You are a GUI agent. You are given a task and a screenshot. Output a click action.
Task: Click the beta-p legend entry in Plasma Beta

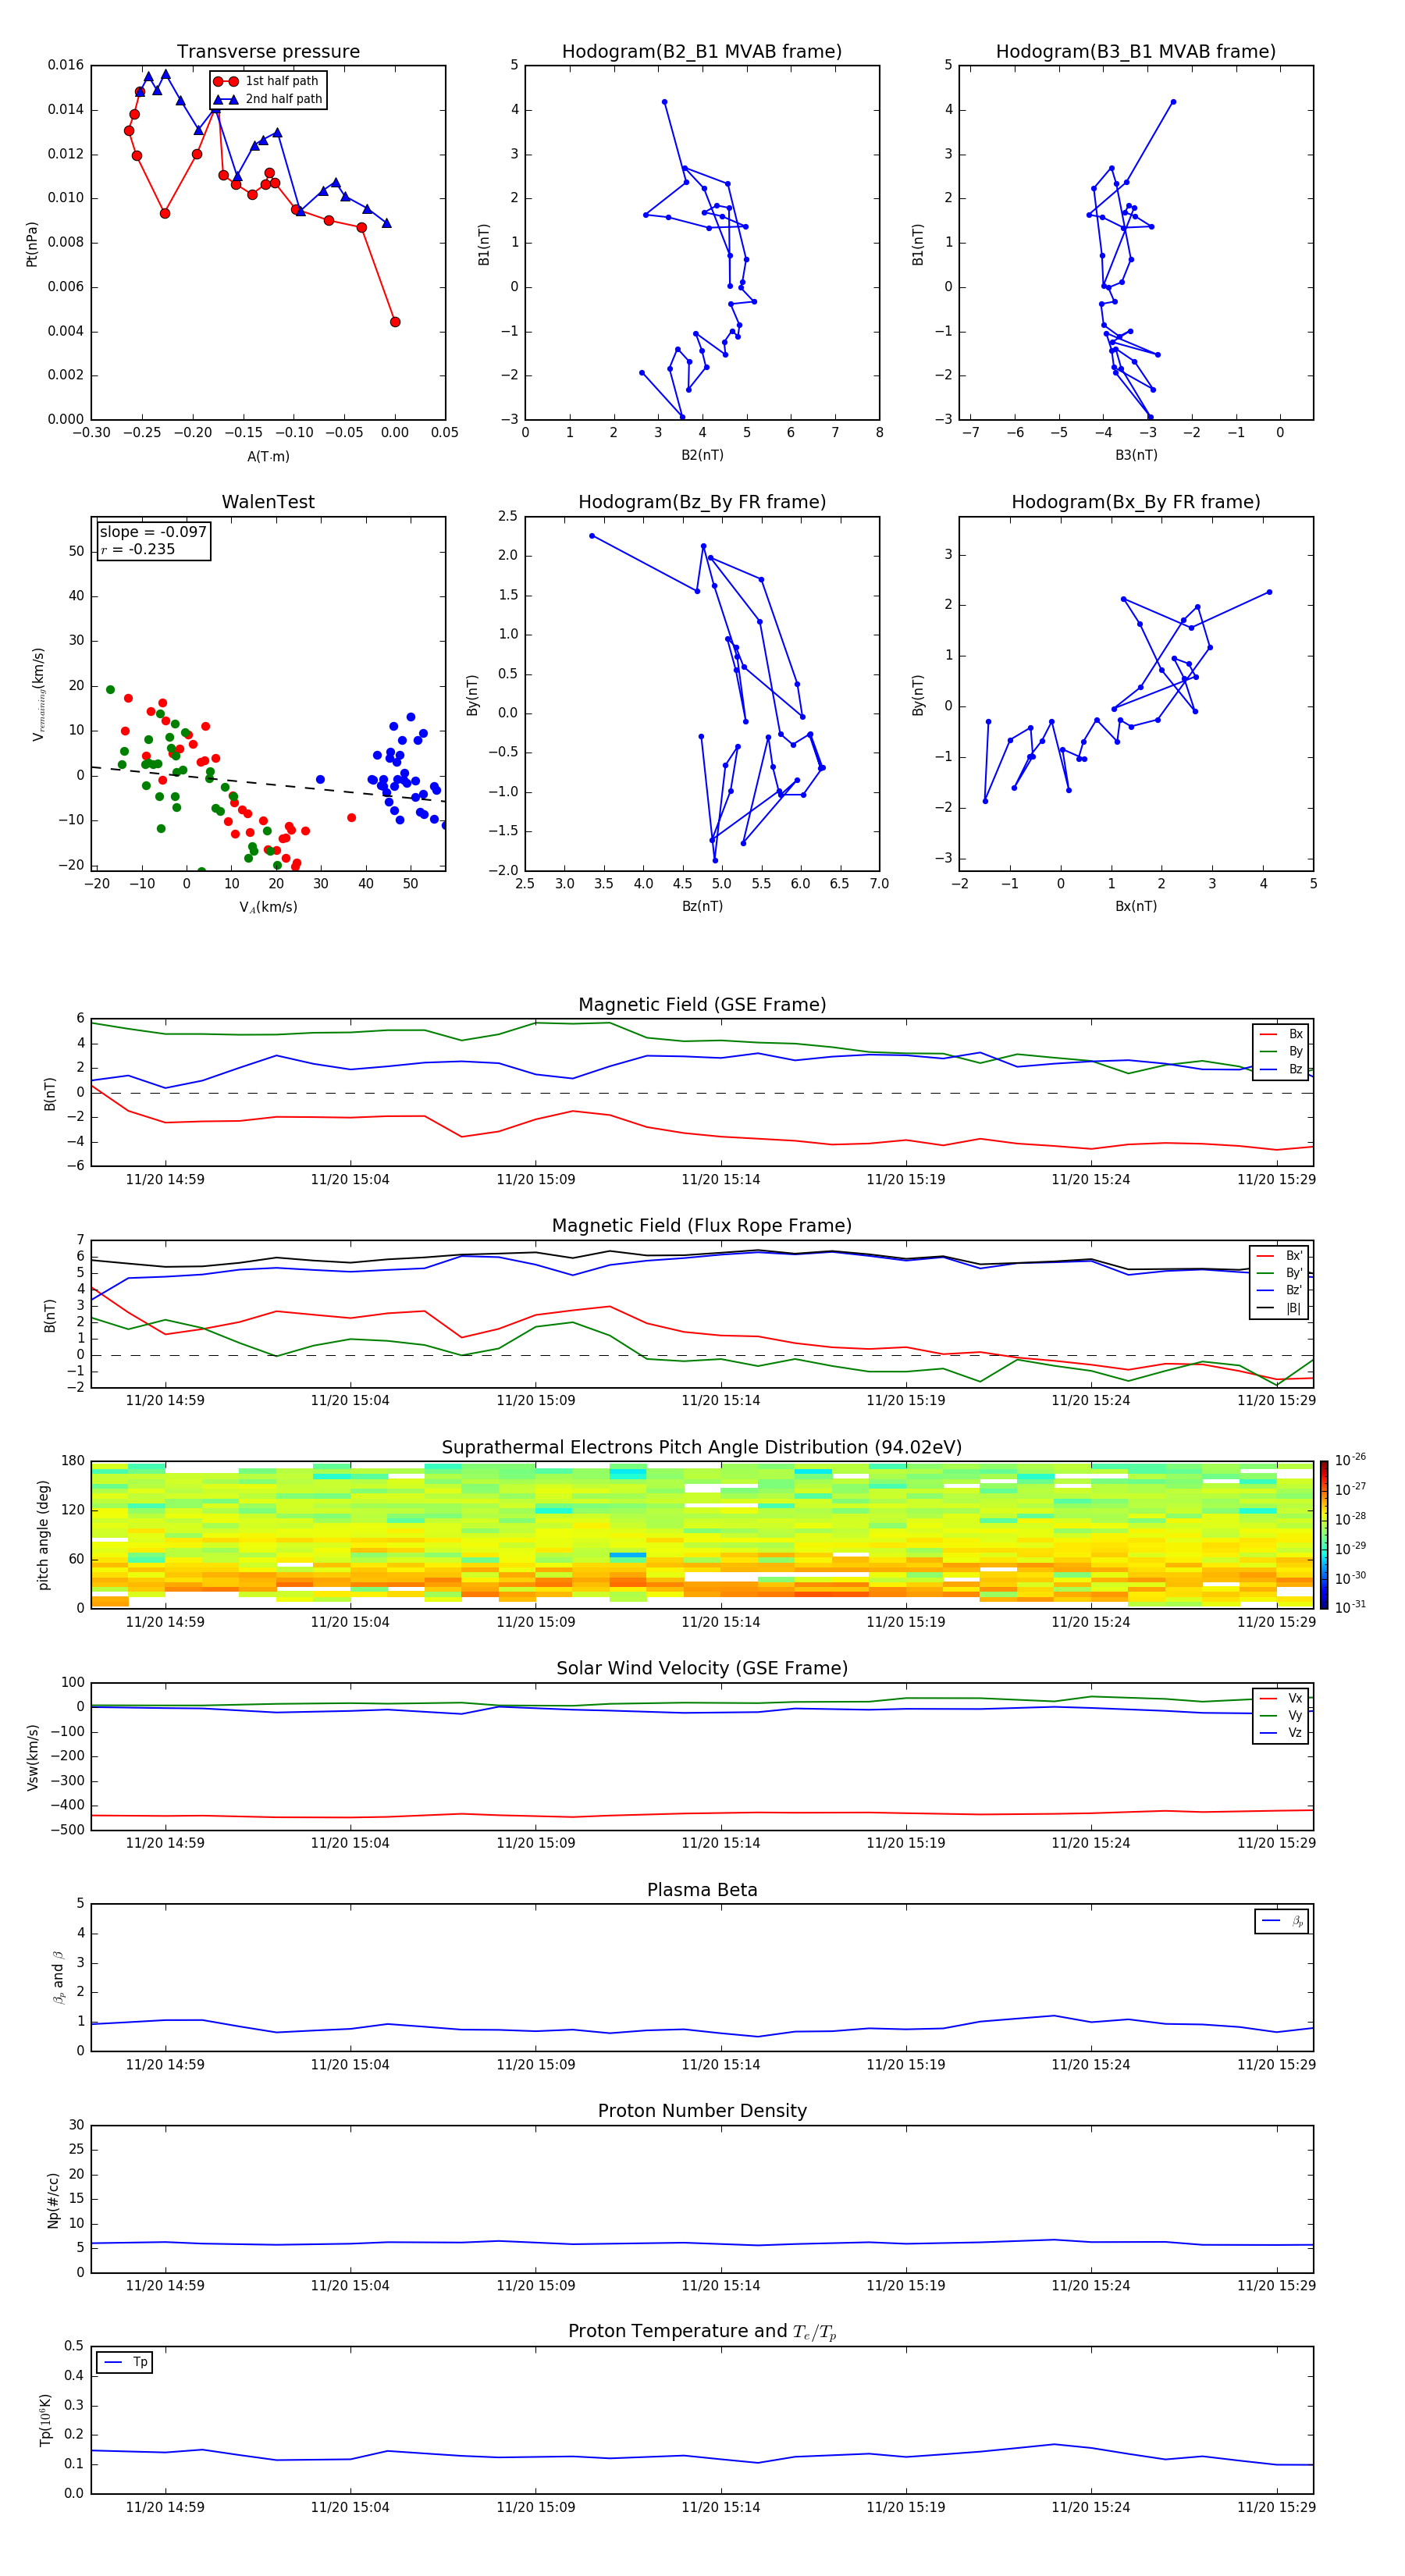(1282, 1921)
